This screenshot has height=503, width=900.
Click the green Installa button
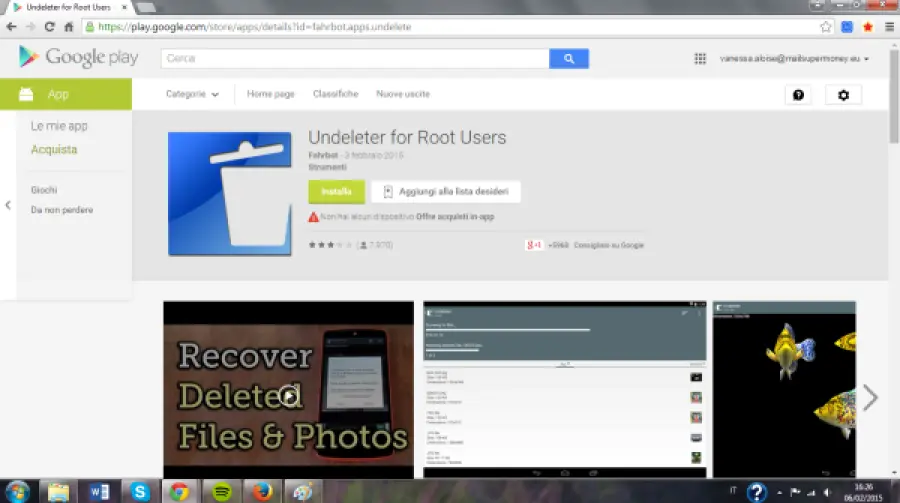point(336,191)
